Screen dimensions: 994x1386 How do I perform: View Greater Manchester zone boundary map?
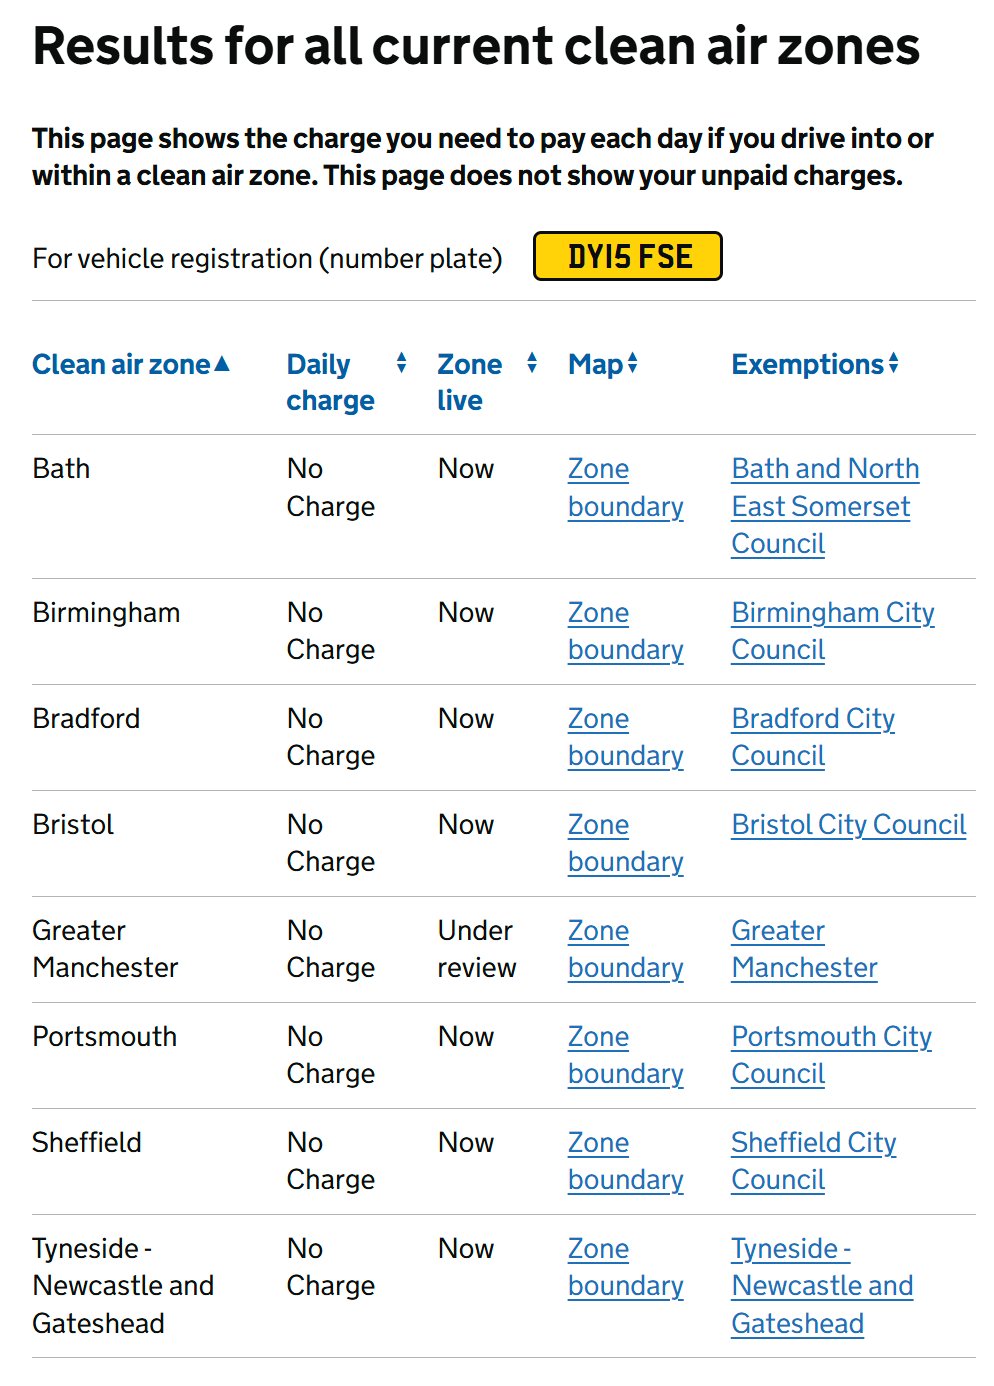point(625,949)
